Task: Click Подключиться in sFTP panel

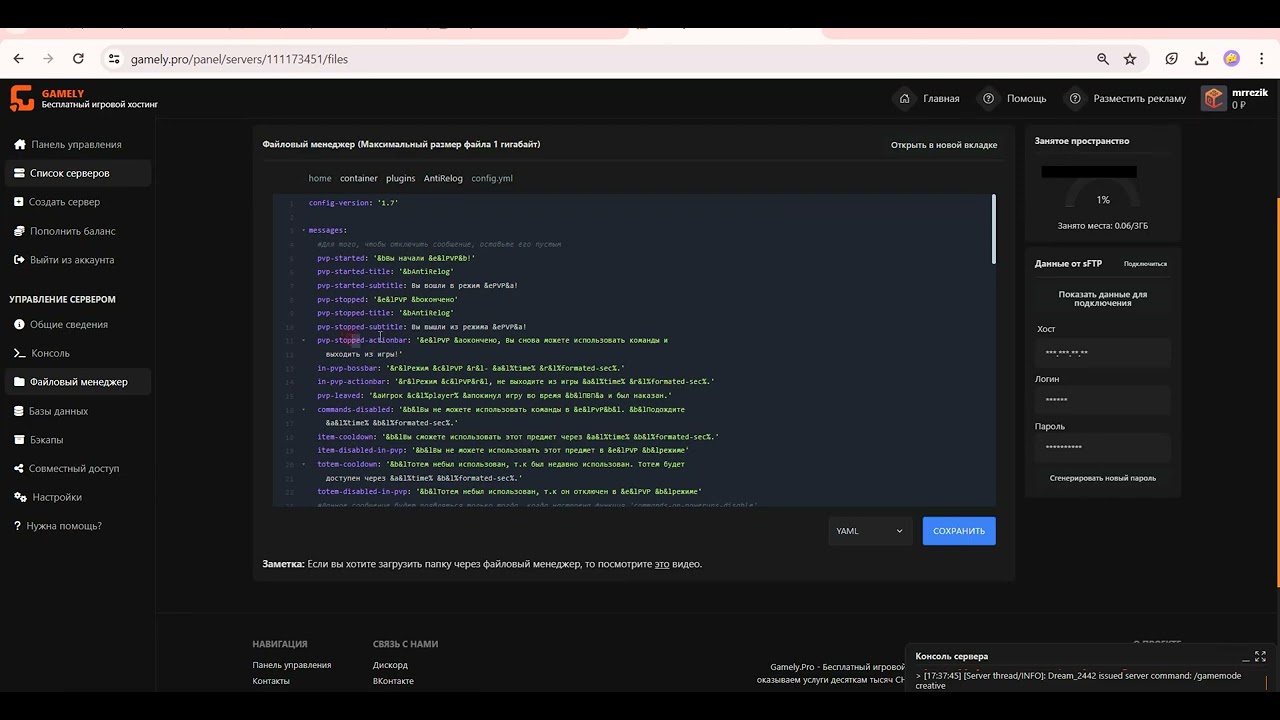Action: 1145,264
